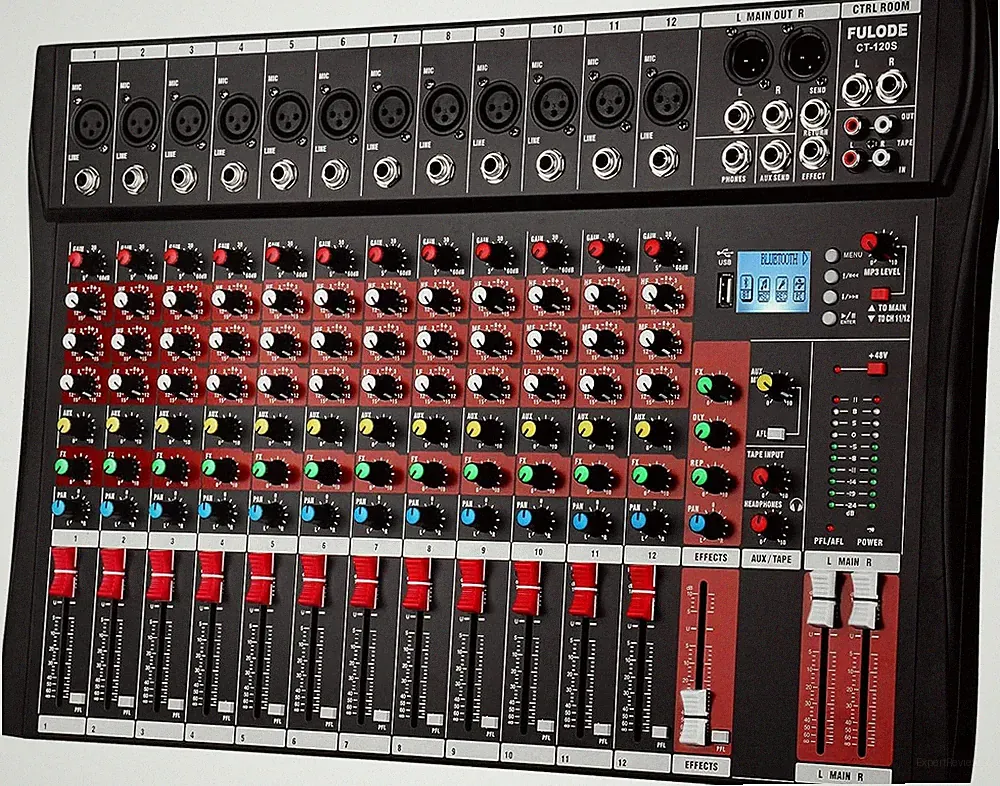1000x786 pixels.
Task: Click the channel 12 LINE jack input
Action: [x=663, y=159]
